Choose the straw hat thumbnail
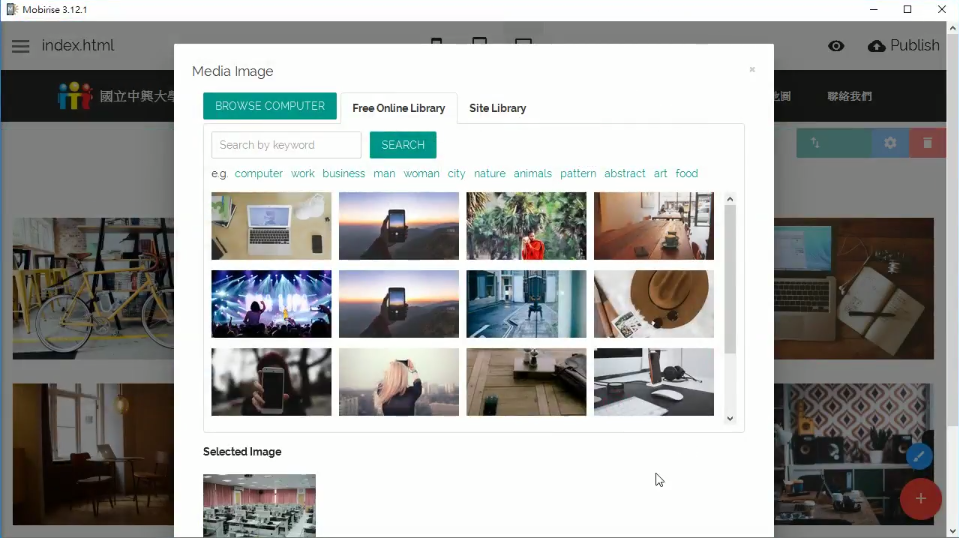The image size is (959, 538). pyautogui.click(x=653, y=304)
